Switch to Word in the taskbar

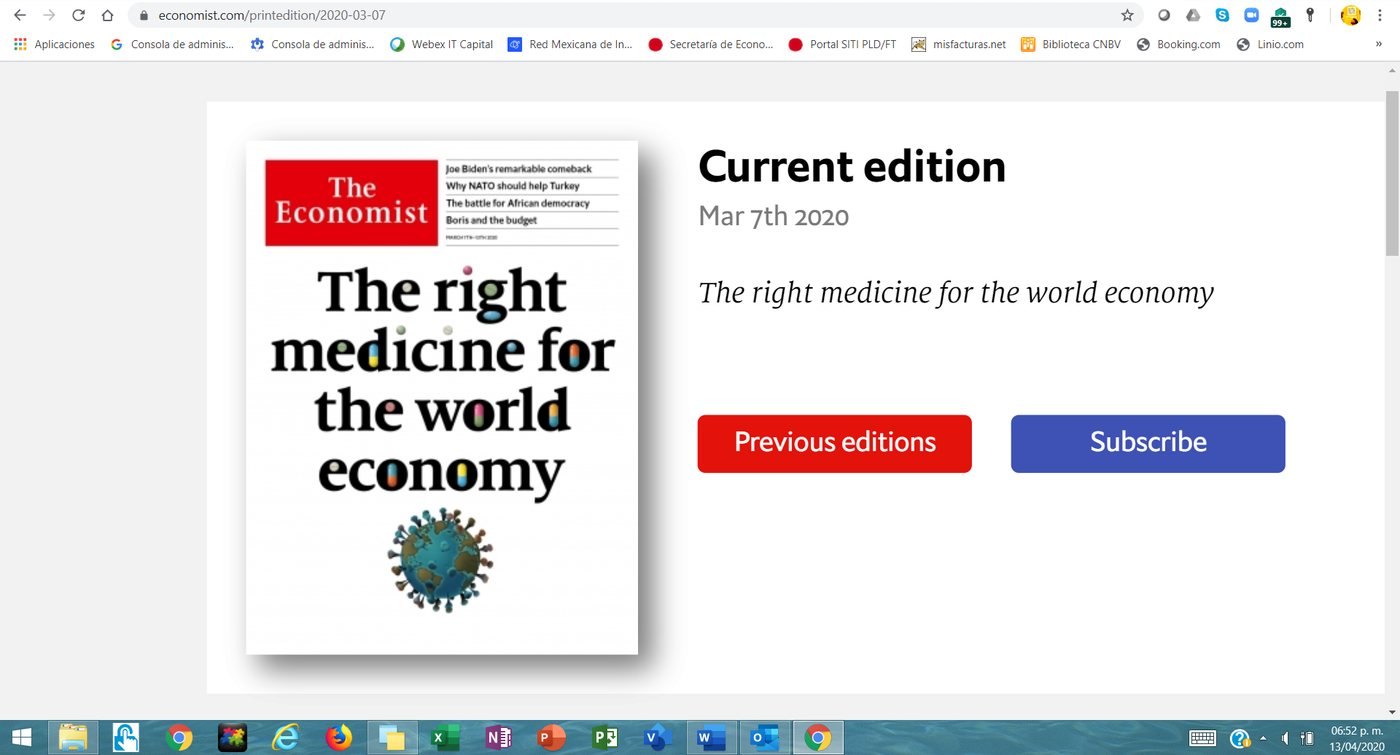pos(711,738)
